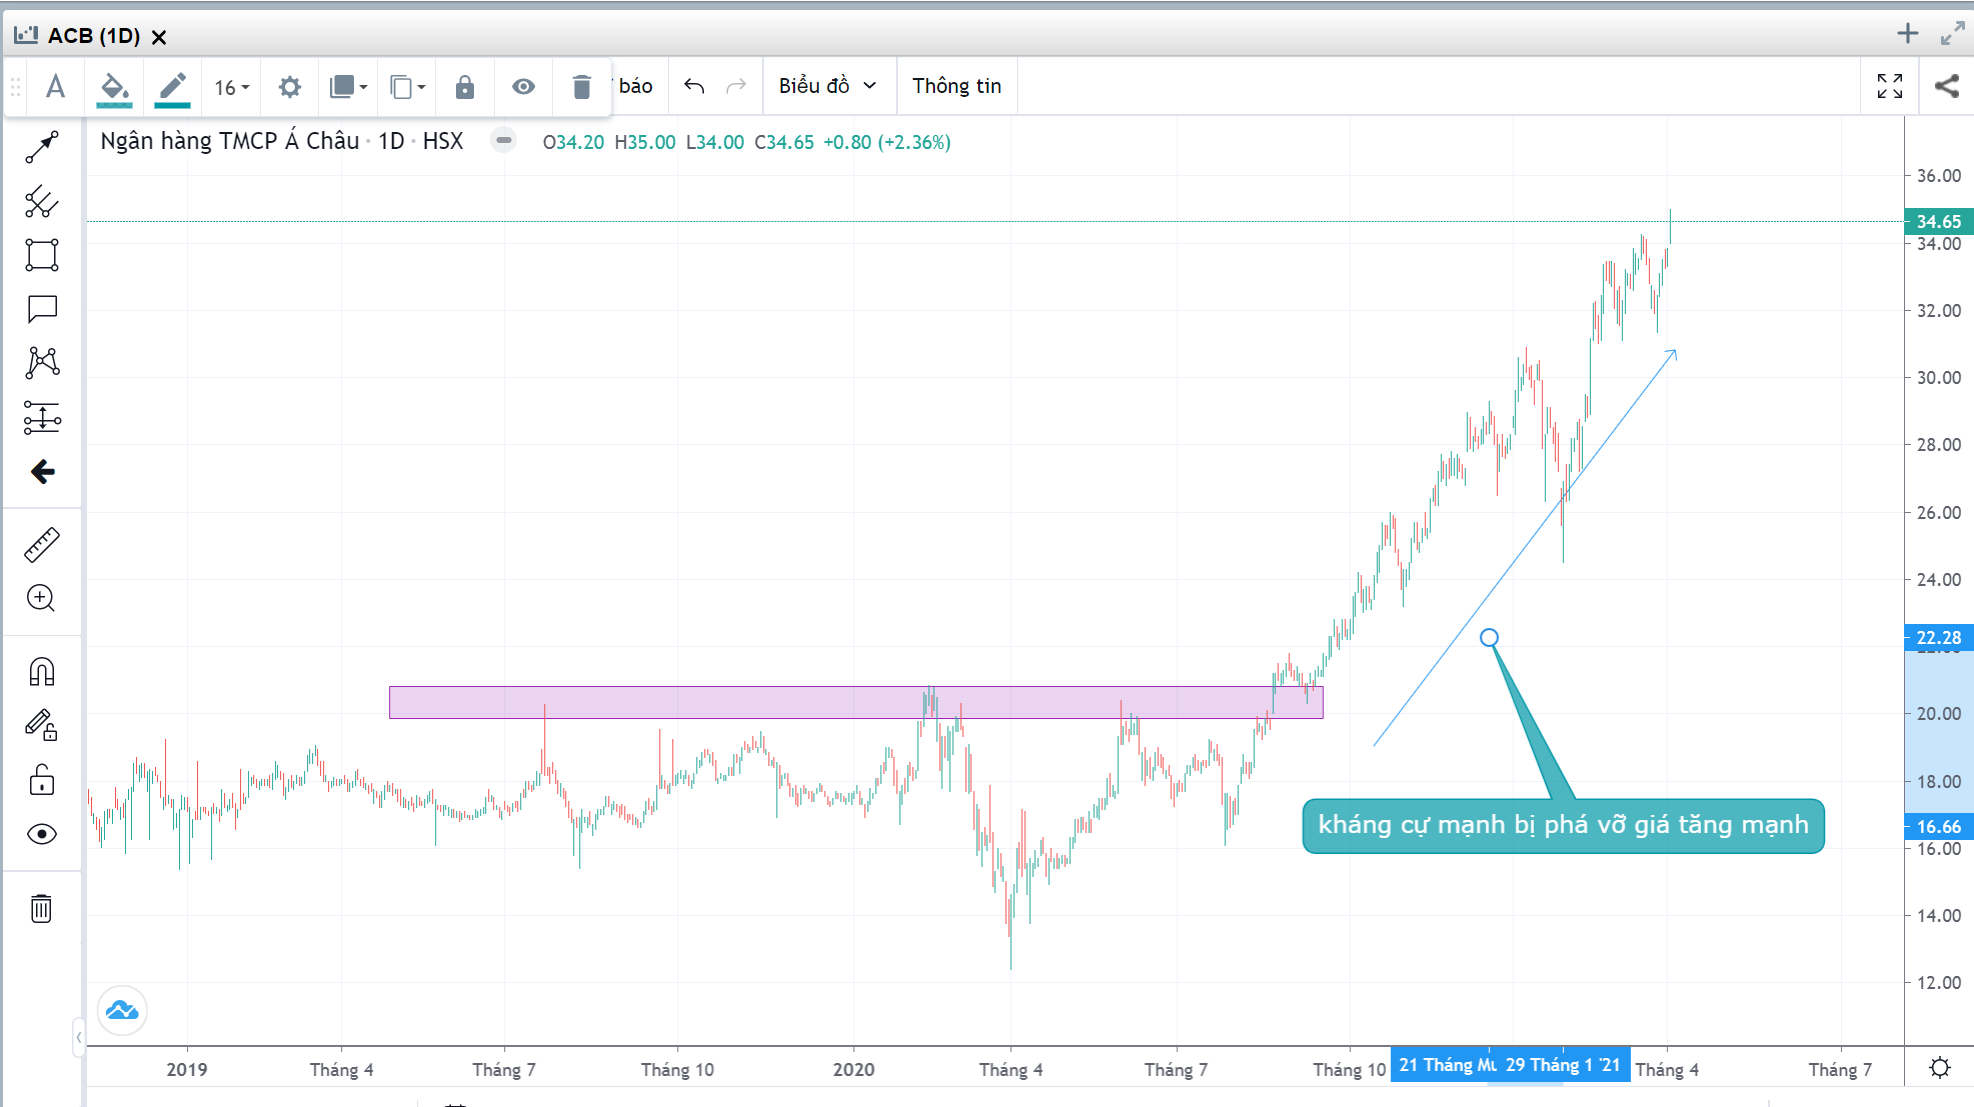1974x1107 pixels.
Task: Select the trend line drawing tool
Action: pyautogui.click(x=42, y=147)
